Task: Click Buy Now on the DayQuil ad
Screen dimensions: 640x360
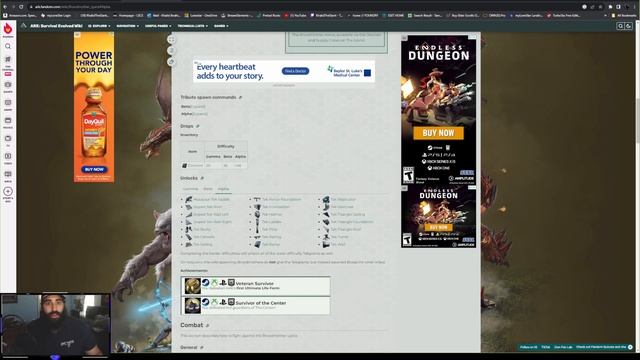Action: click(94, 169)
